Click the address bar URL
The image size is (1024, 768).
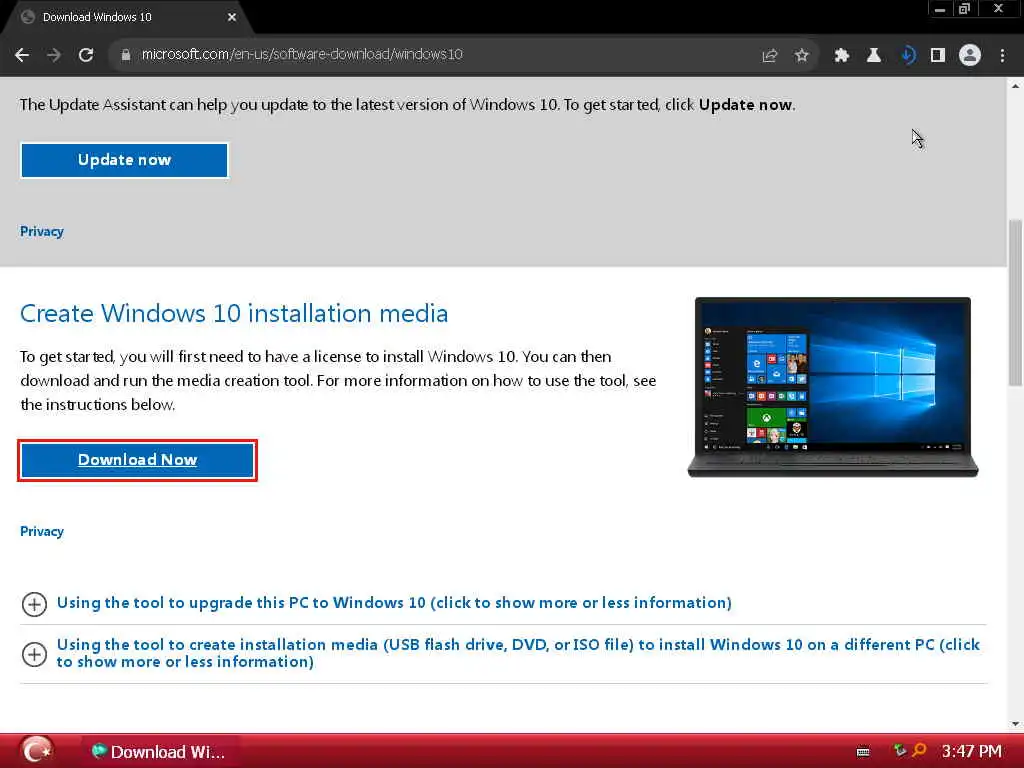(x=302, y=54)
